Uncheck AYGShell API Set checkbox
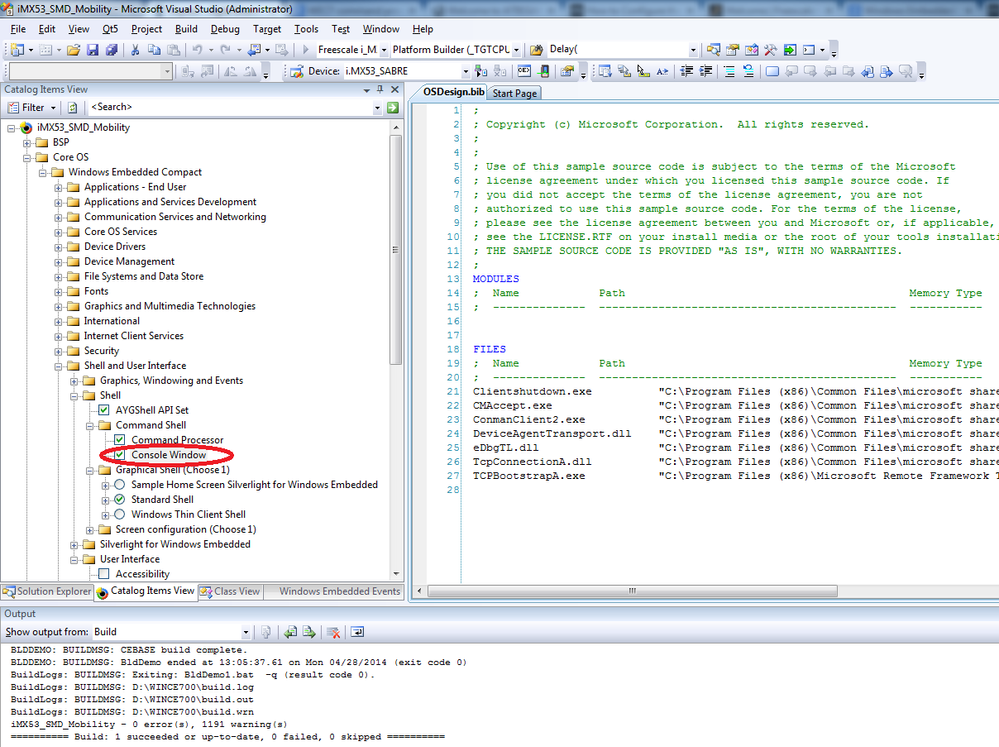The image size is (999, 747). pos(104,410)
